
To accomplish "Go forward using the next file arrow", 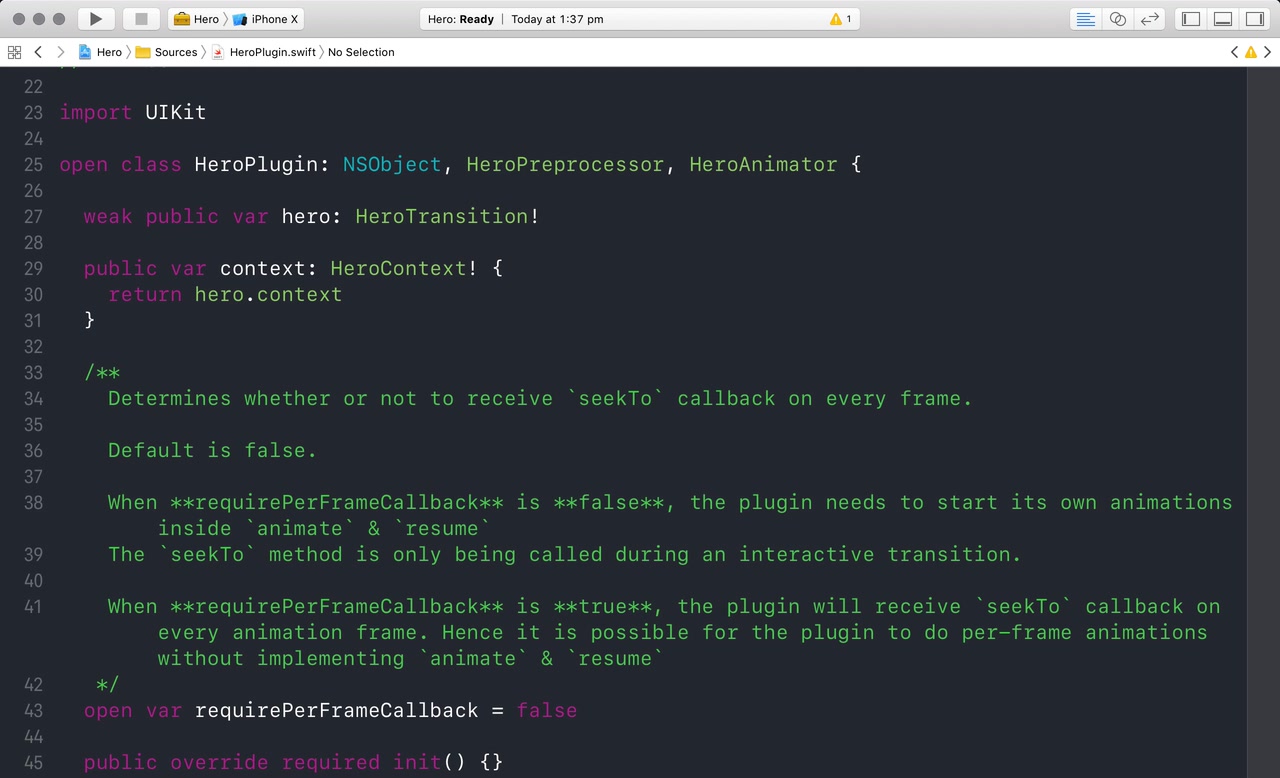I will click(60, 52).
